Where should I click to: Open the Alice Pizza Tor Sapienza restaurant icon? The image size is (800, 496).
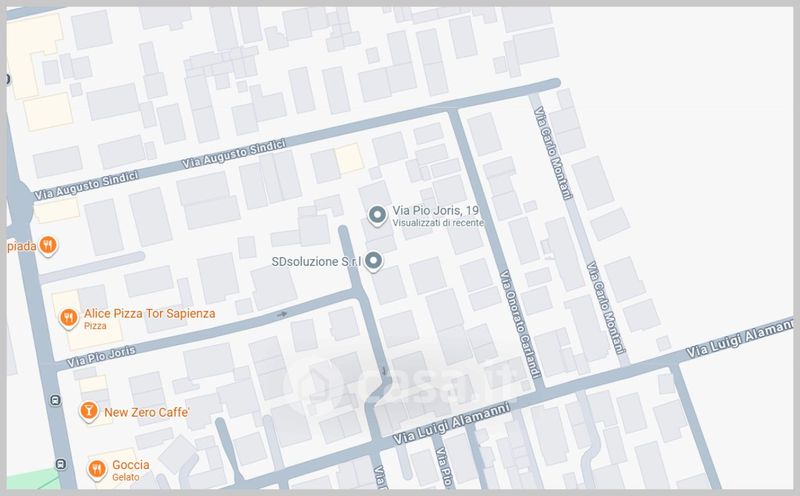[67, 318]
